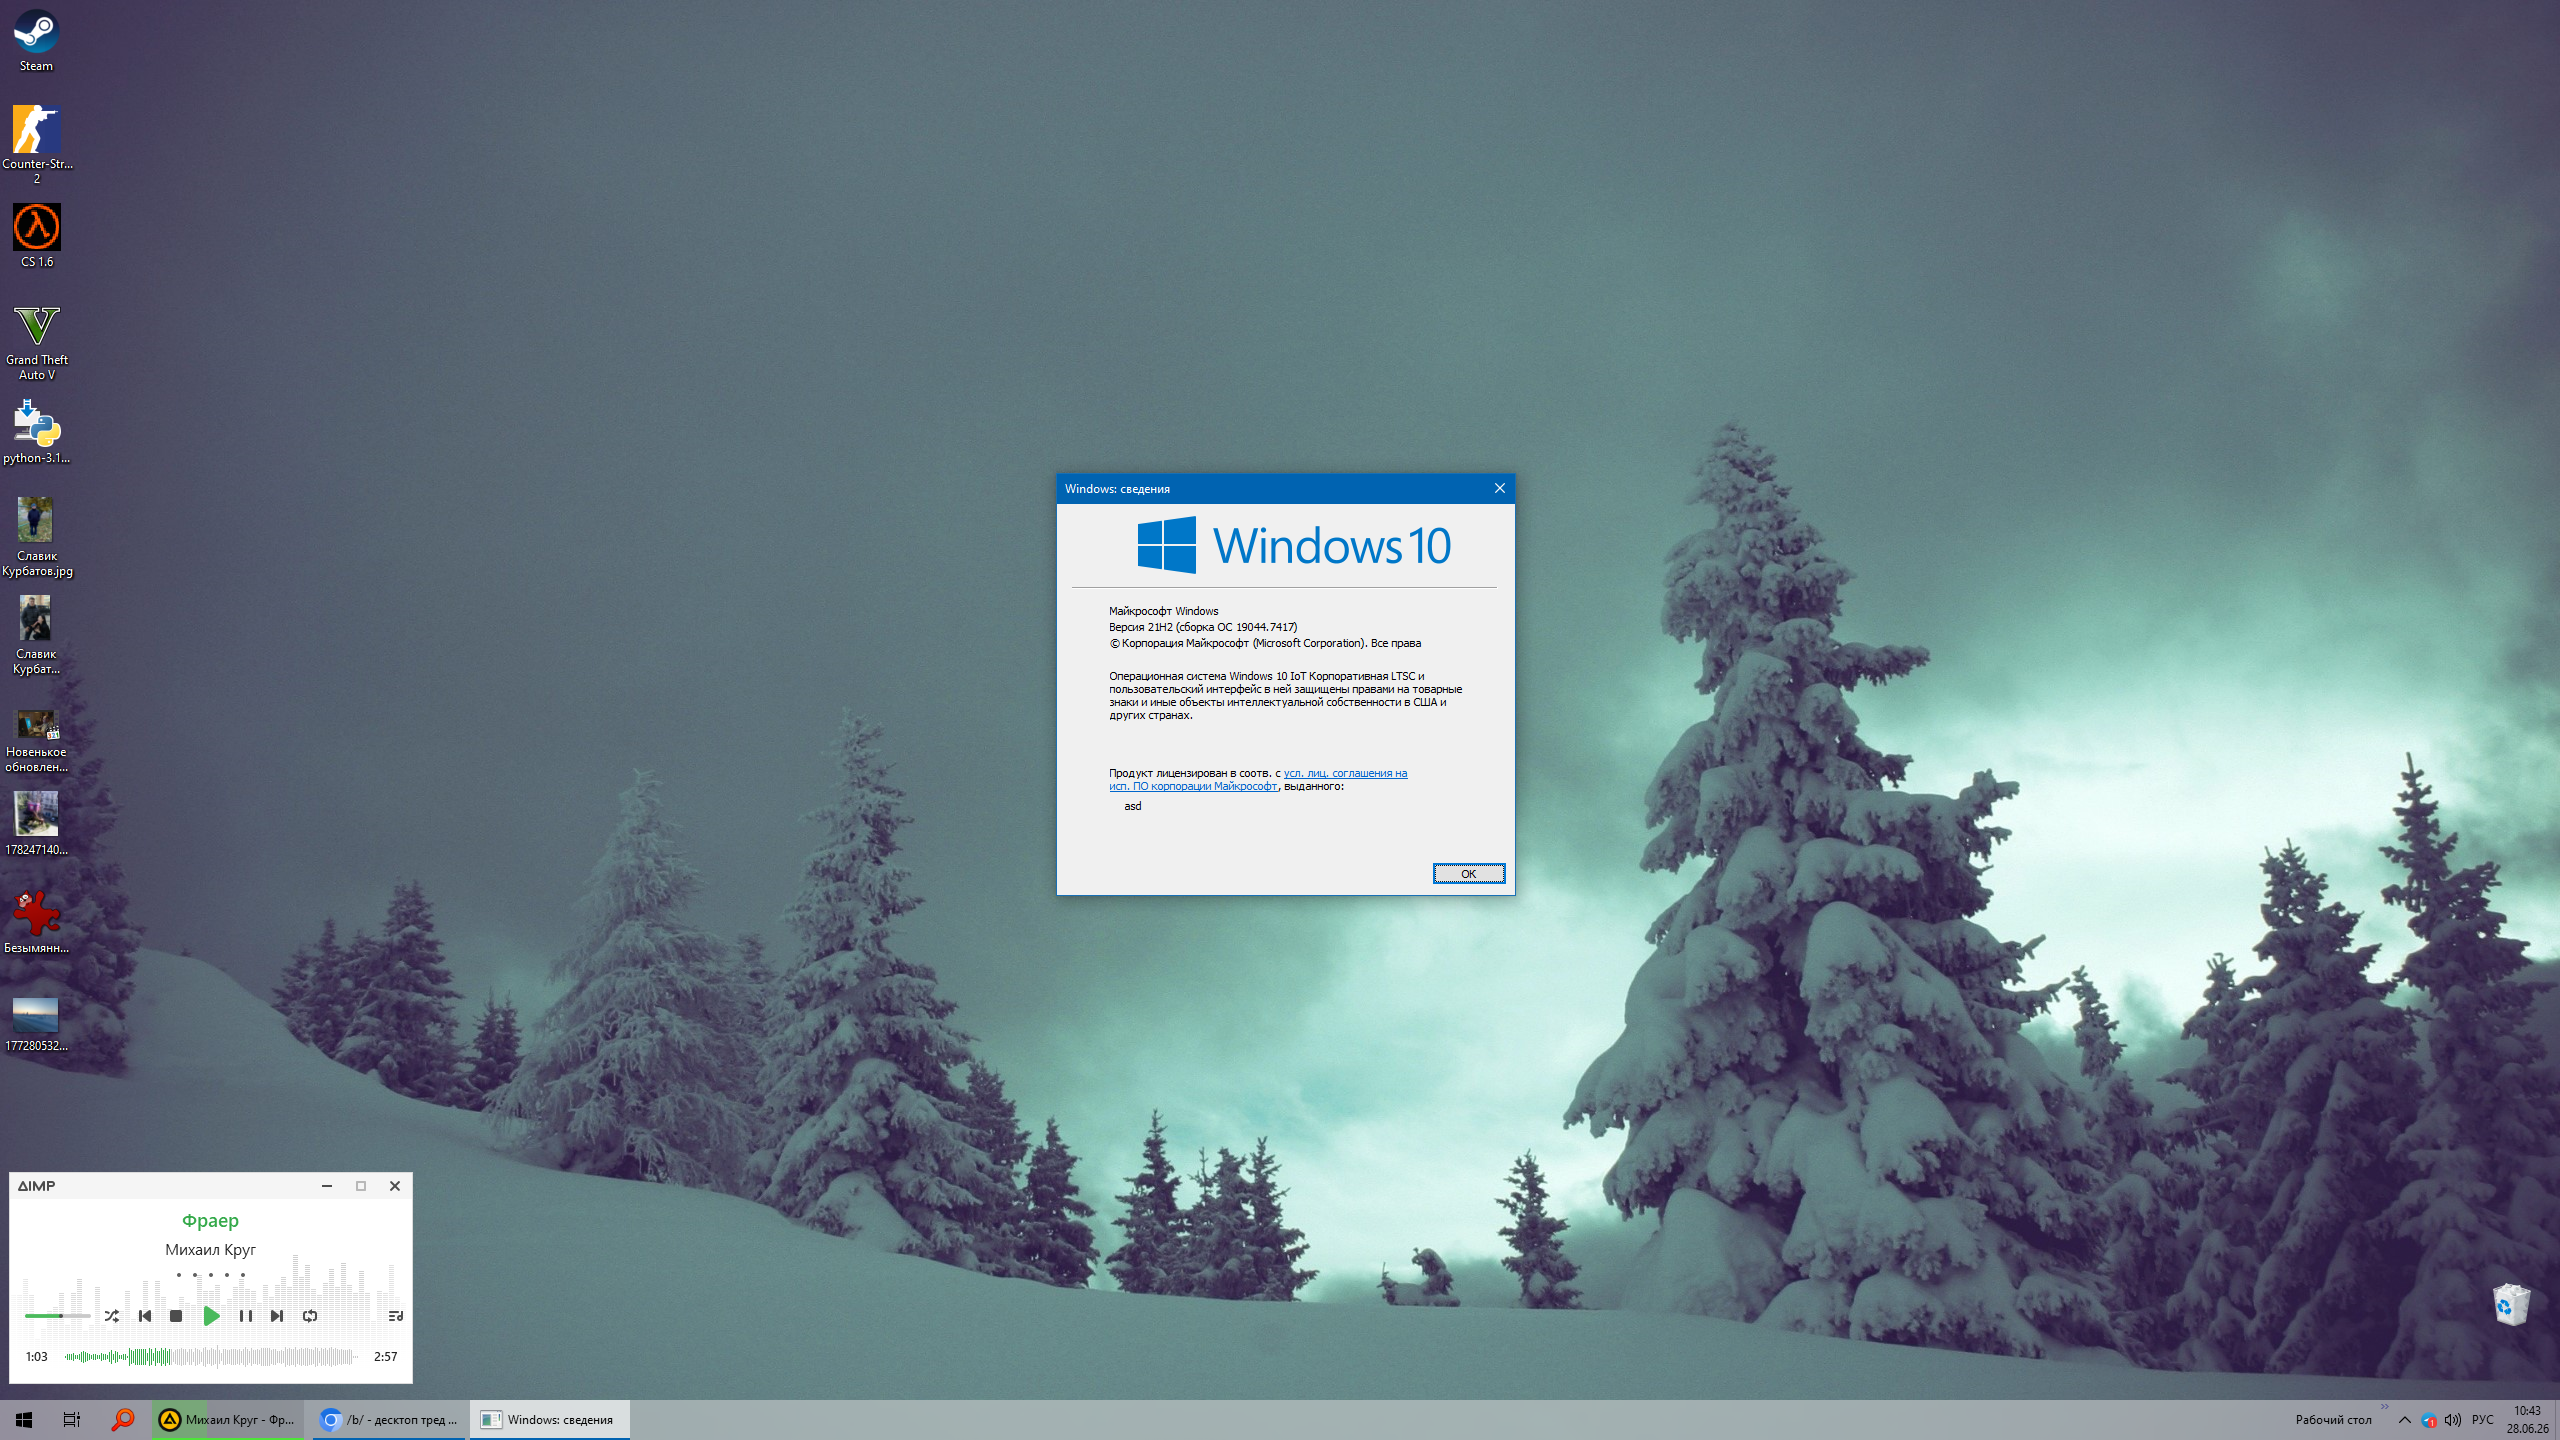
Task: Click the elapsed time 1:03 in AIMP
Action: [x=37, y=1357]
